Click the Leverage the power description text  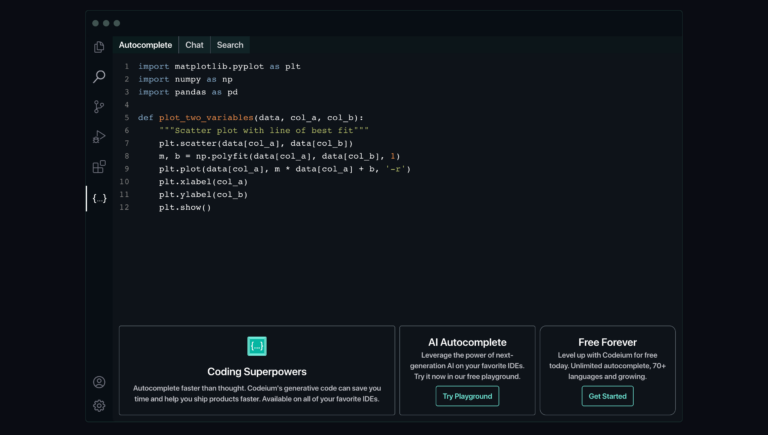(467, 366)
